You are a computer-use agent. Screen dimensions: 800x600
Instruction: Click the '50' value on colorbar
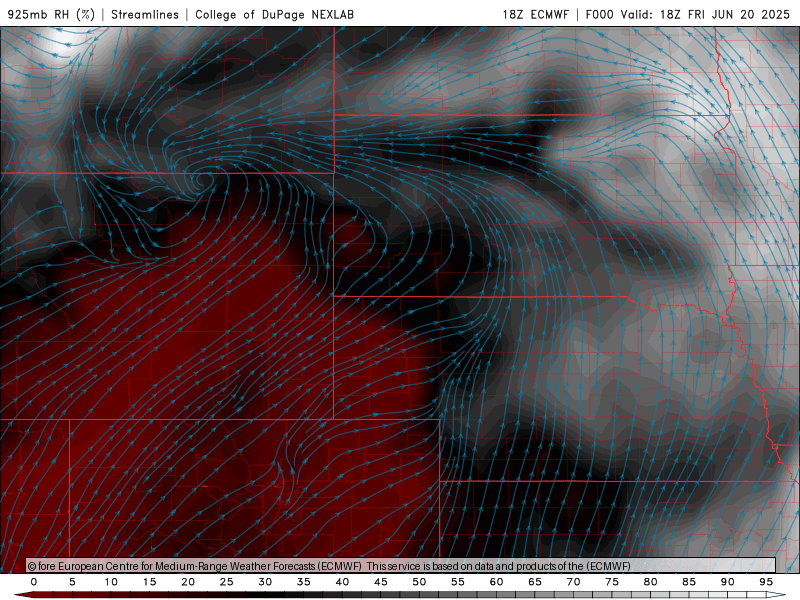419,582
